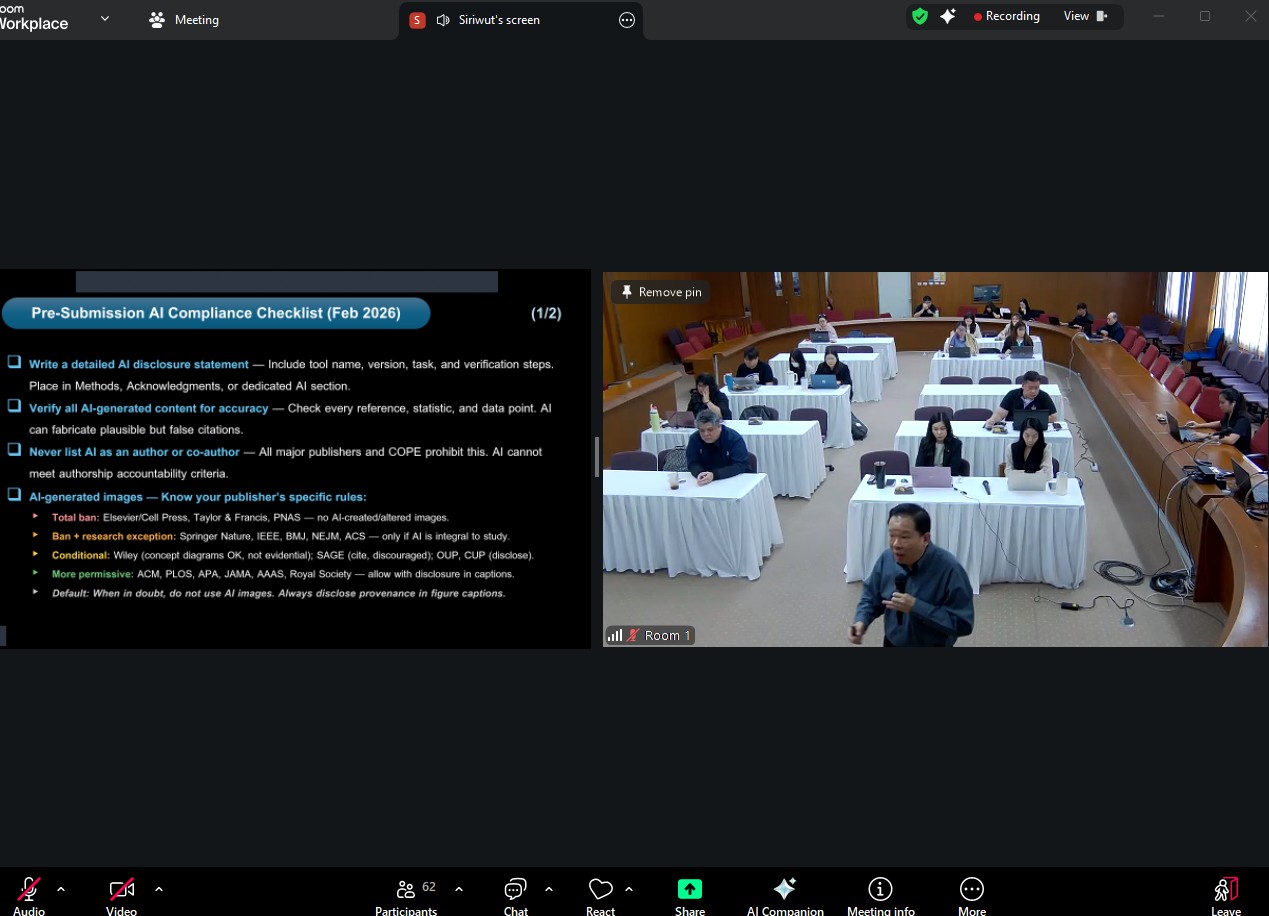Expand the Zoom Workplace dropdown chevron
The height and width of the screenshot is (916, 1269).
click(x=105, y=19)
